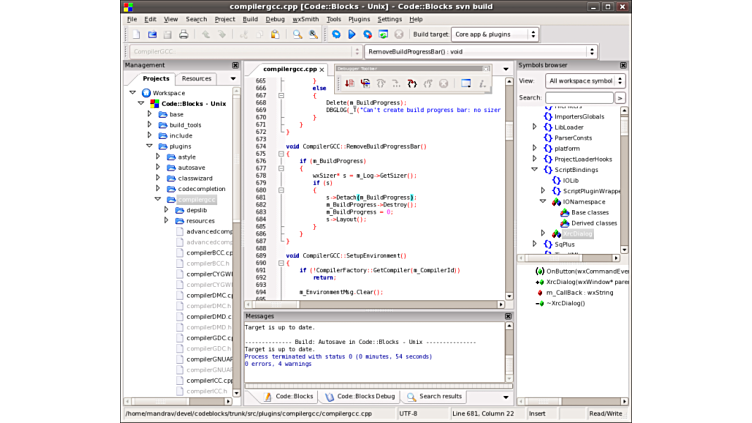Toggle code fold marker at line 667

(281, 96)
